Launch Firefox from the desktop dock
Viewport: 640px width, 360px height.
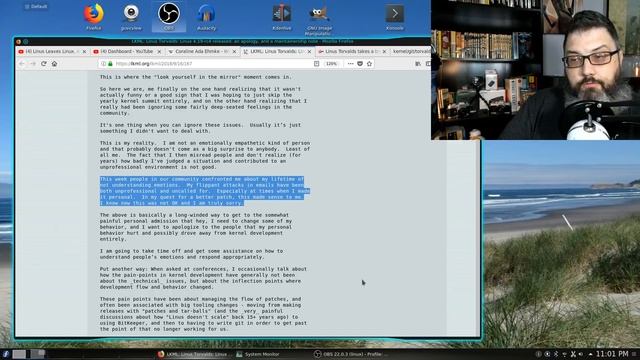[93, 16]
